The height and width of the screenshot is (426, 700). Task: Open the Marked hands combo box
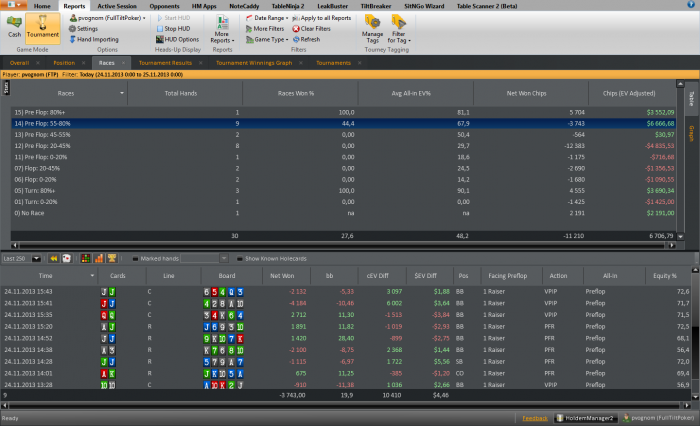pyautogui.click(x=204, y=259)
